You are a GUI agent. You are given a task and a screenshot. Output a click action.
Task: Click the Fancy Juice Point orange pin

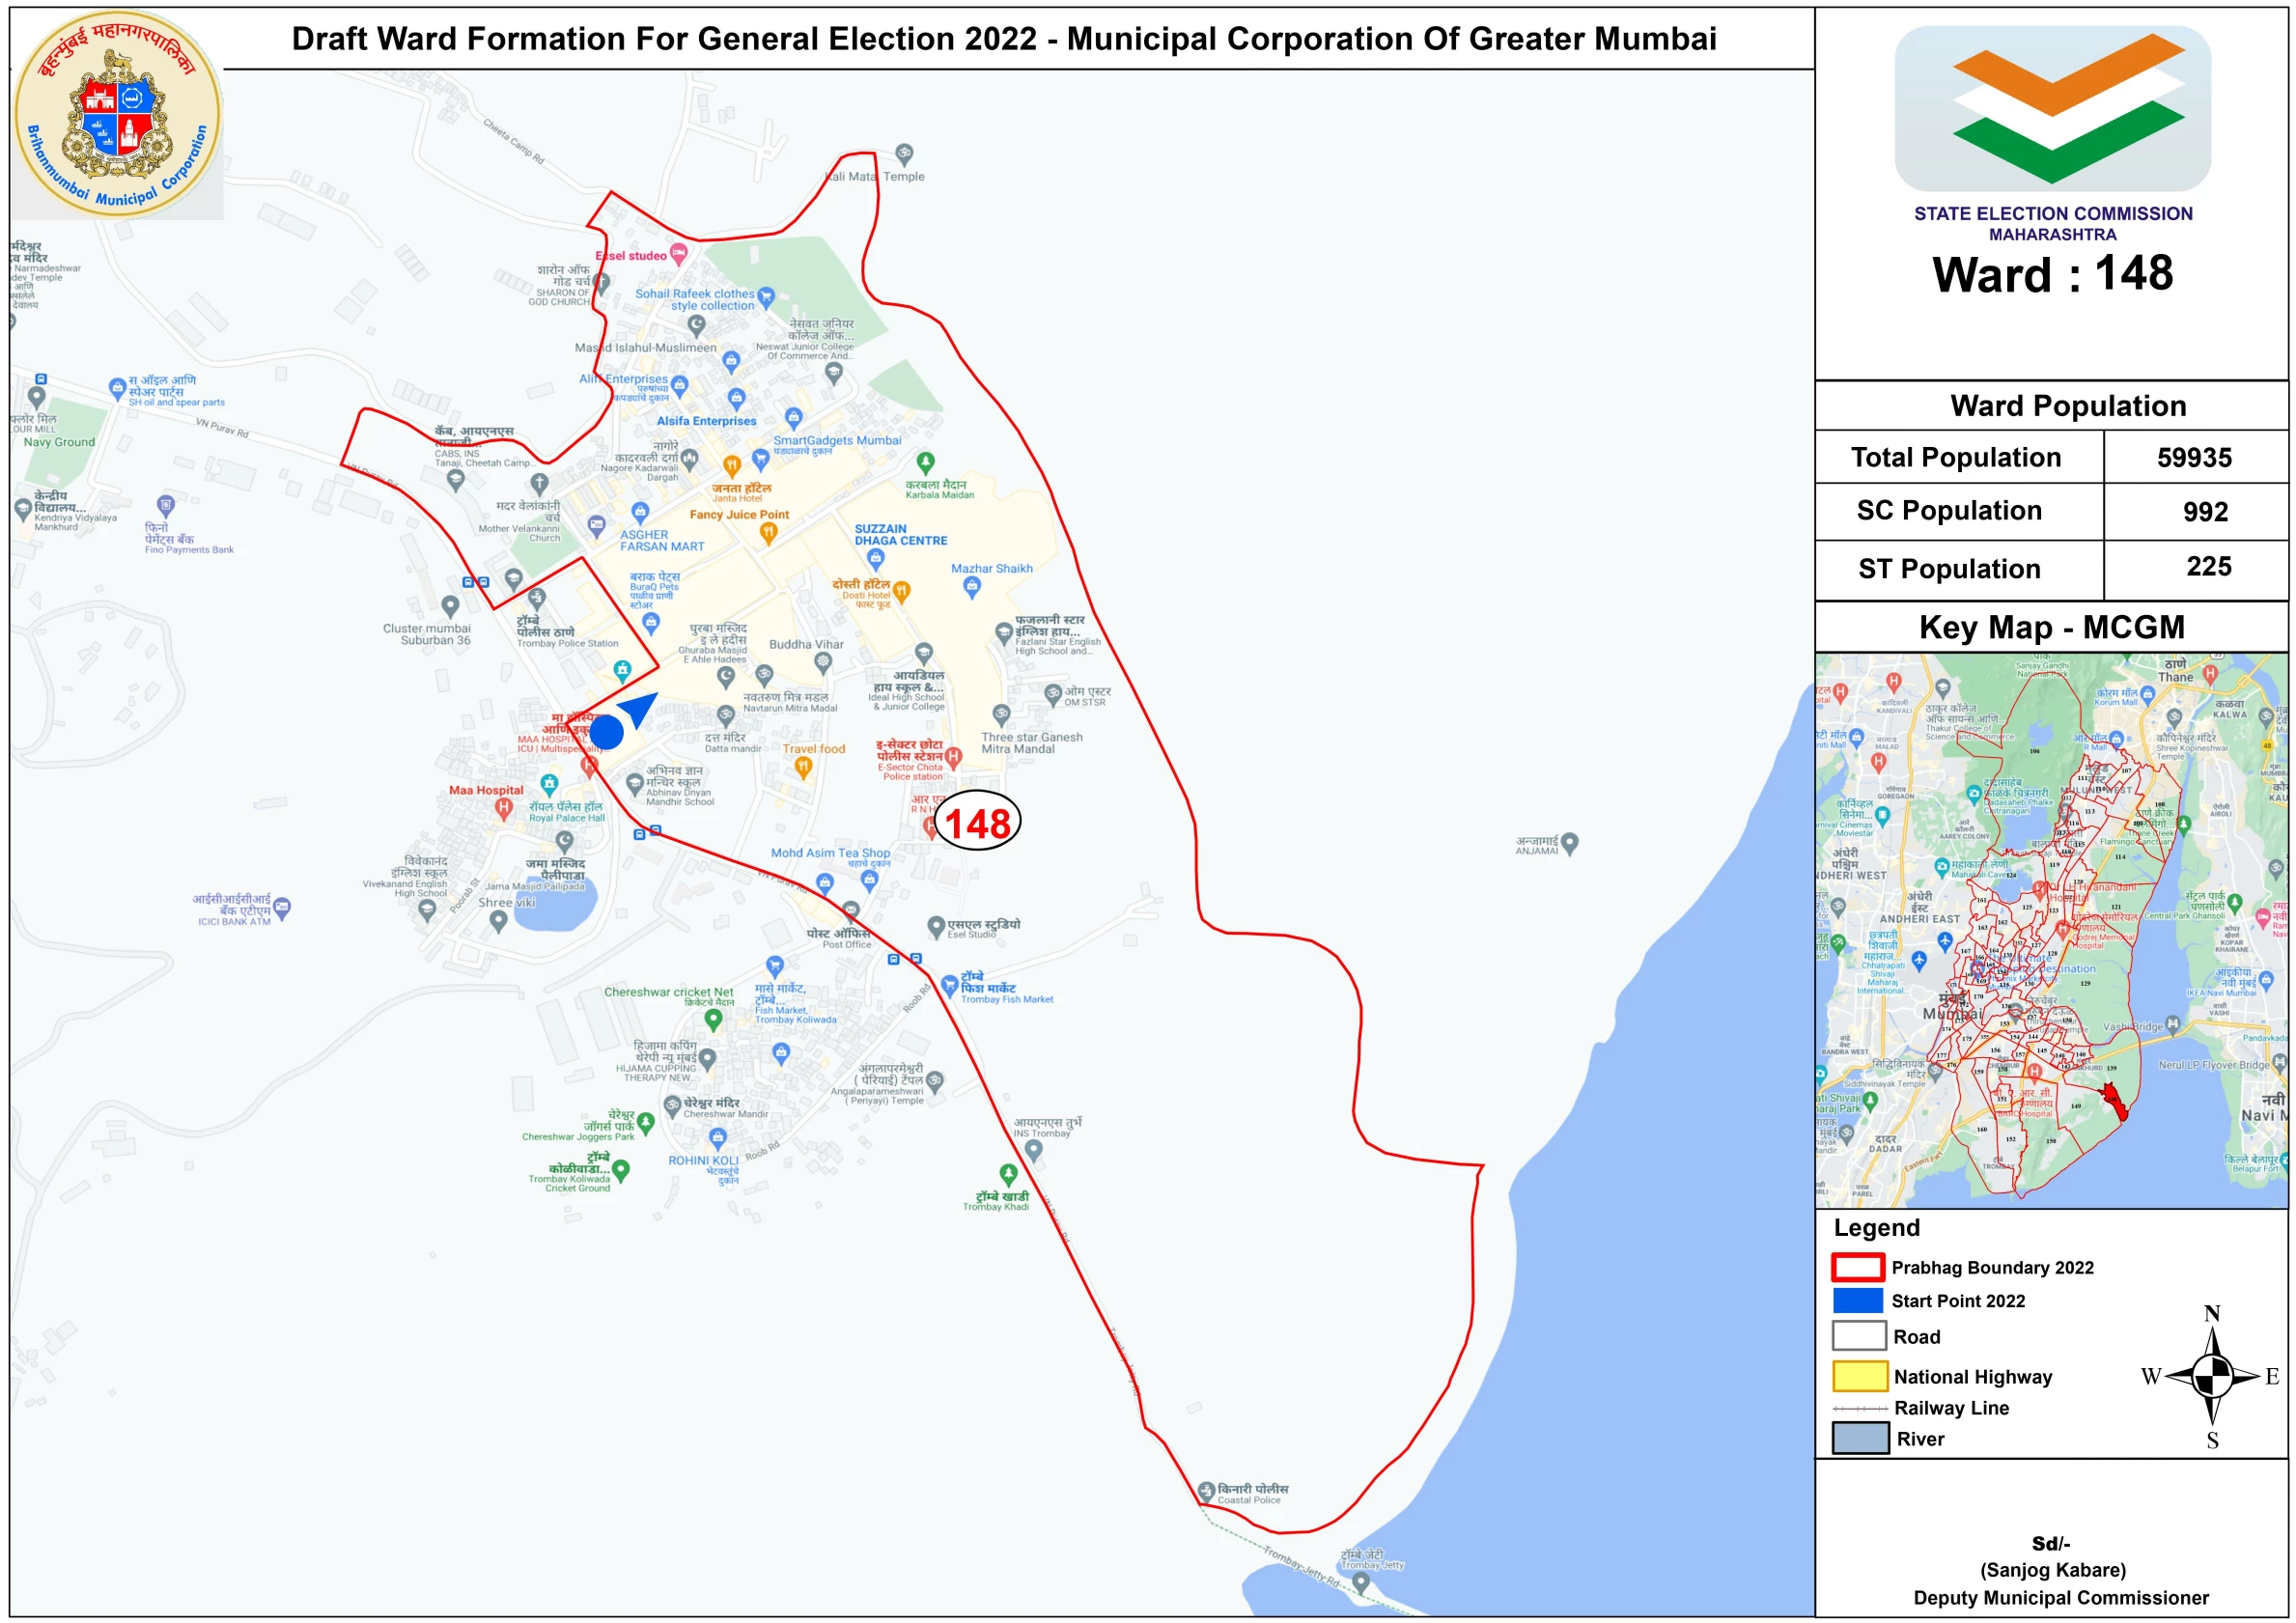click(768, 532)
